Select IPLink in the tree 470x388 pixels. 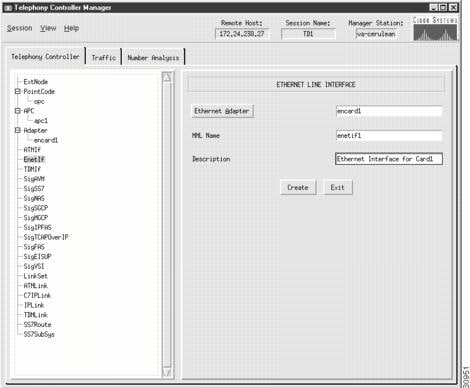coord(34,305)
